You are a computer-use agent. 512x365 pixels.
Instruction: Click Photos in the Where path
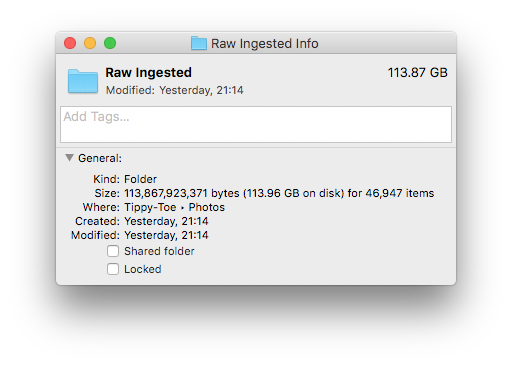tap(207, 207)
